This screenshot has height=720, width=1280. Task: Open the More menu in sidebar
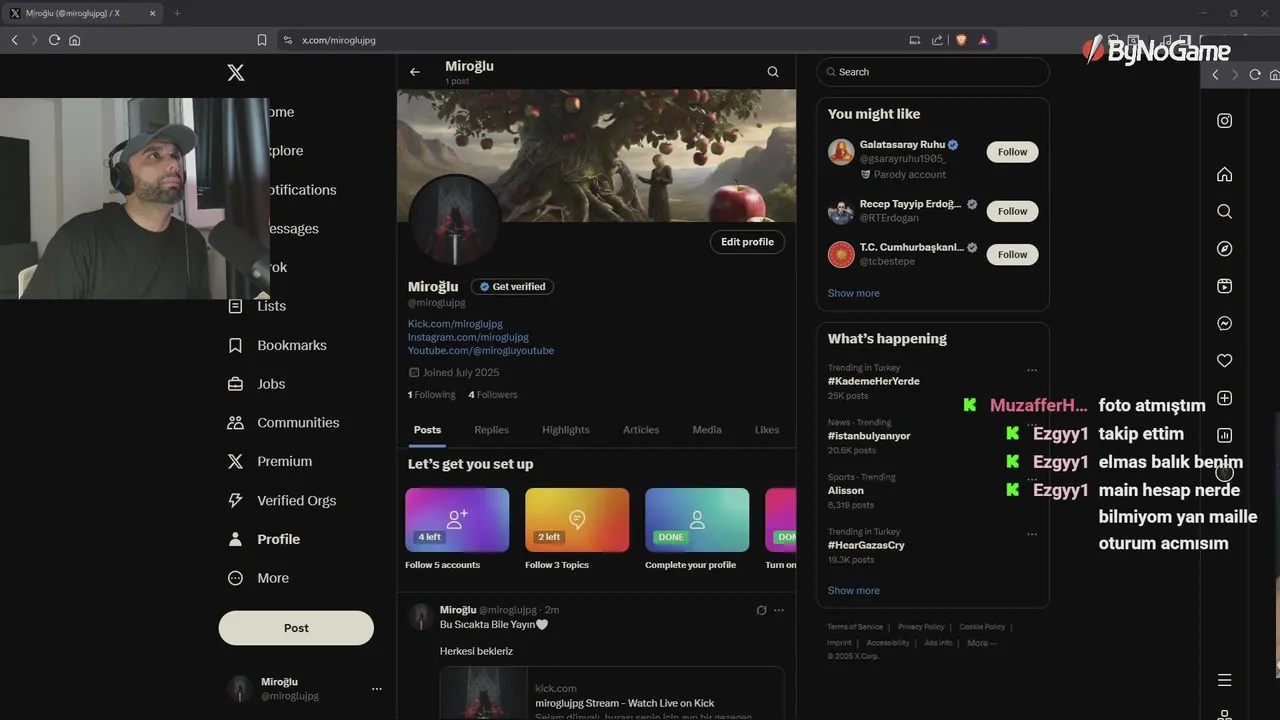258,578
